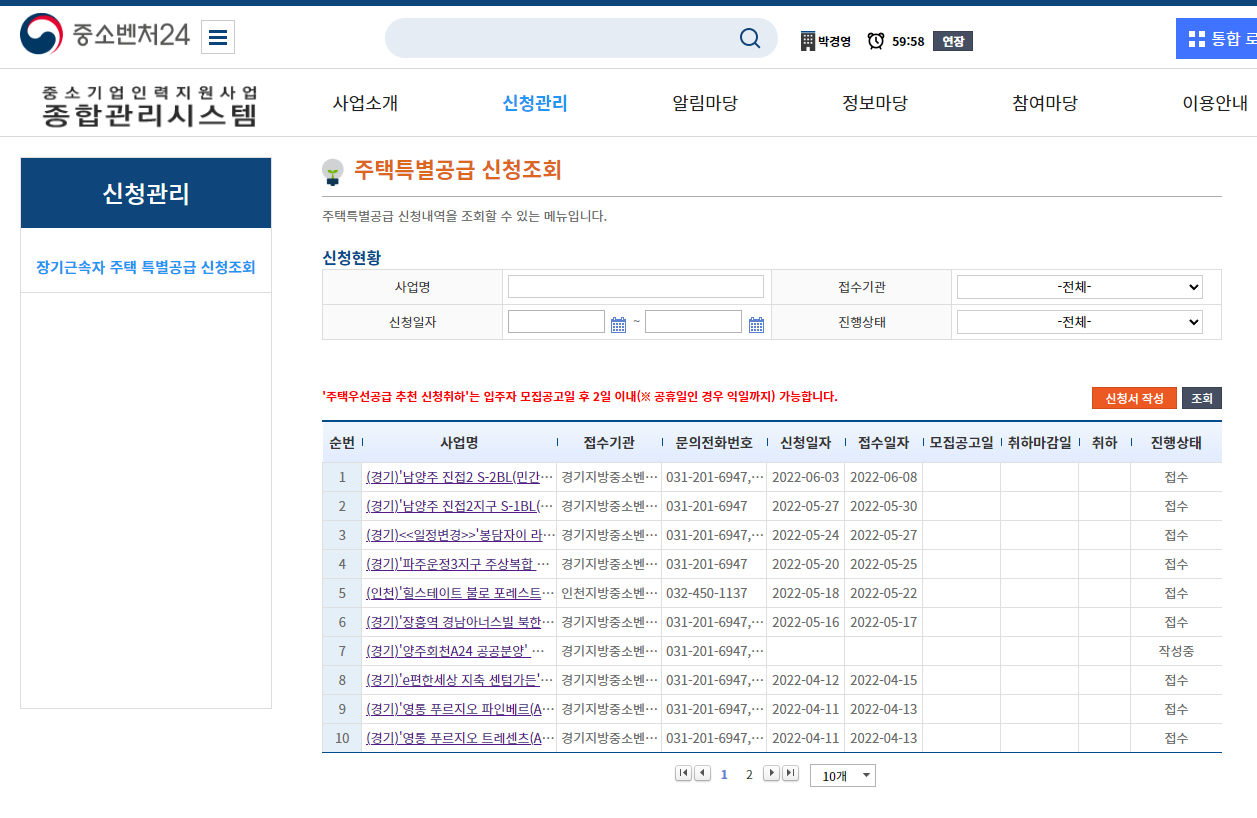Click the search magnifier icon

tap(750, 38)
